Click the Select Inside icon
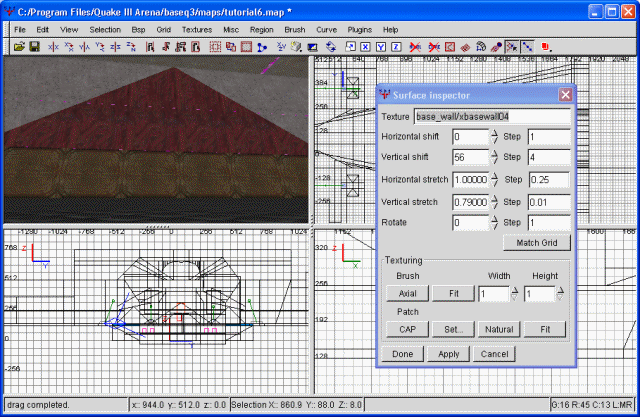 click(196, 47)
